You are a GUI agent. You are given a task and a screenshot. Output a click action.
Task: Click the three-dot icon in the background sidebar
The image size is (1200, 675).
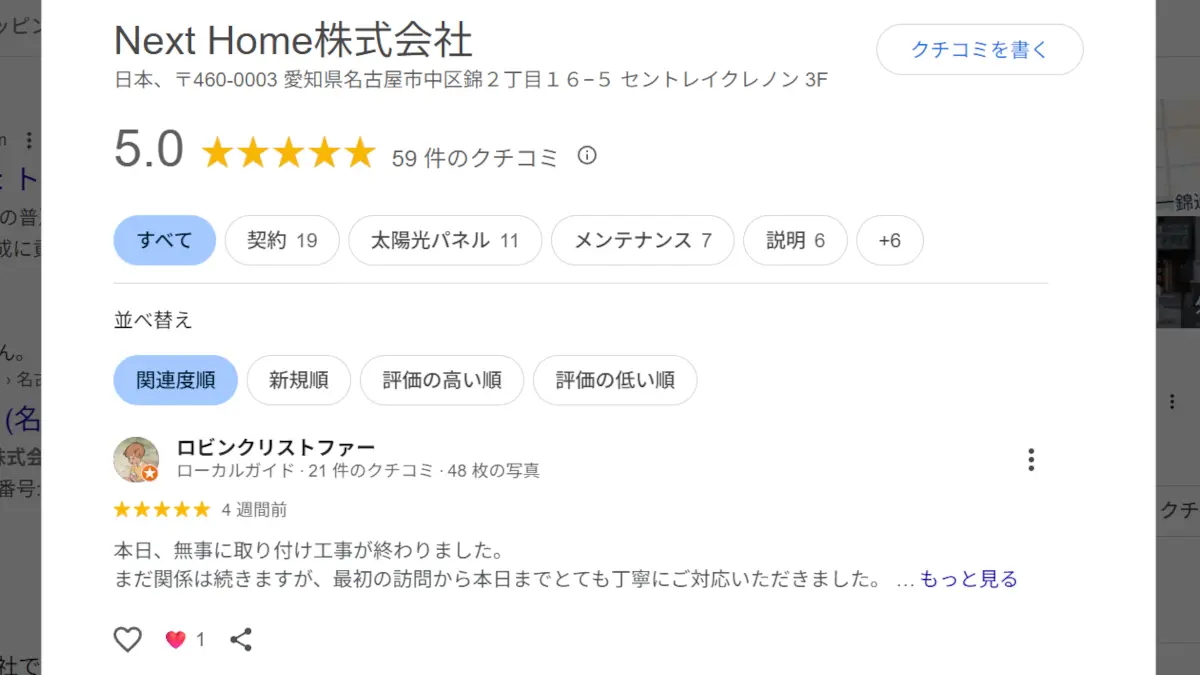point(1171,401)
